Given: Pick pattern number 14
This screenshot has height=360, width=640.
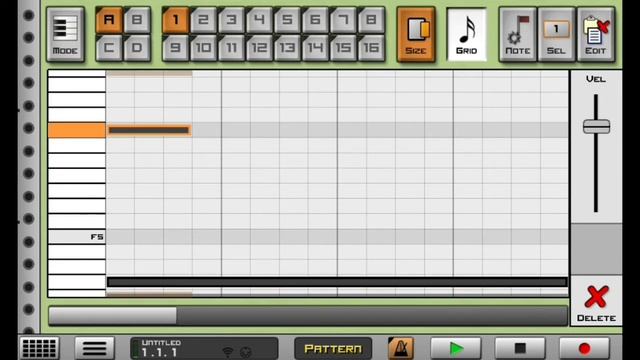Looking at the screenshot, I should (315, 48).
